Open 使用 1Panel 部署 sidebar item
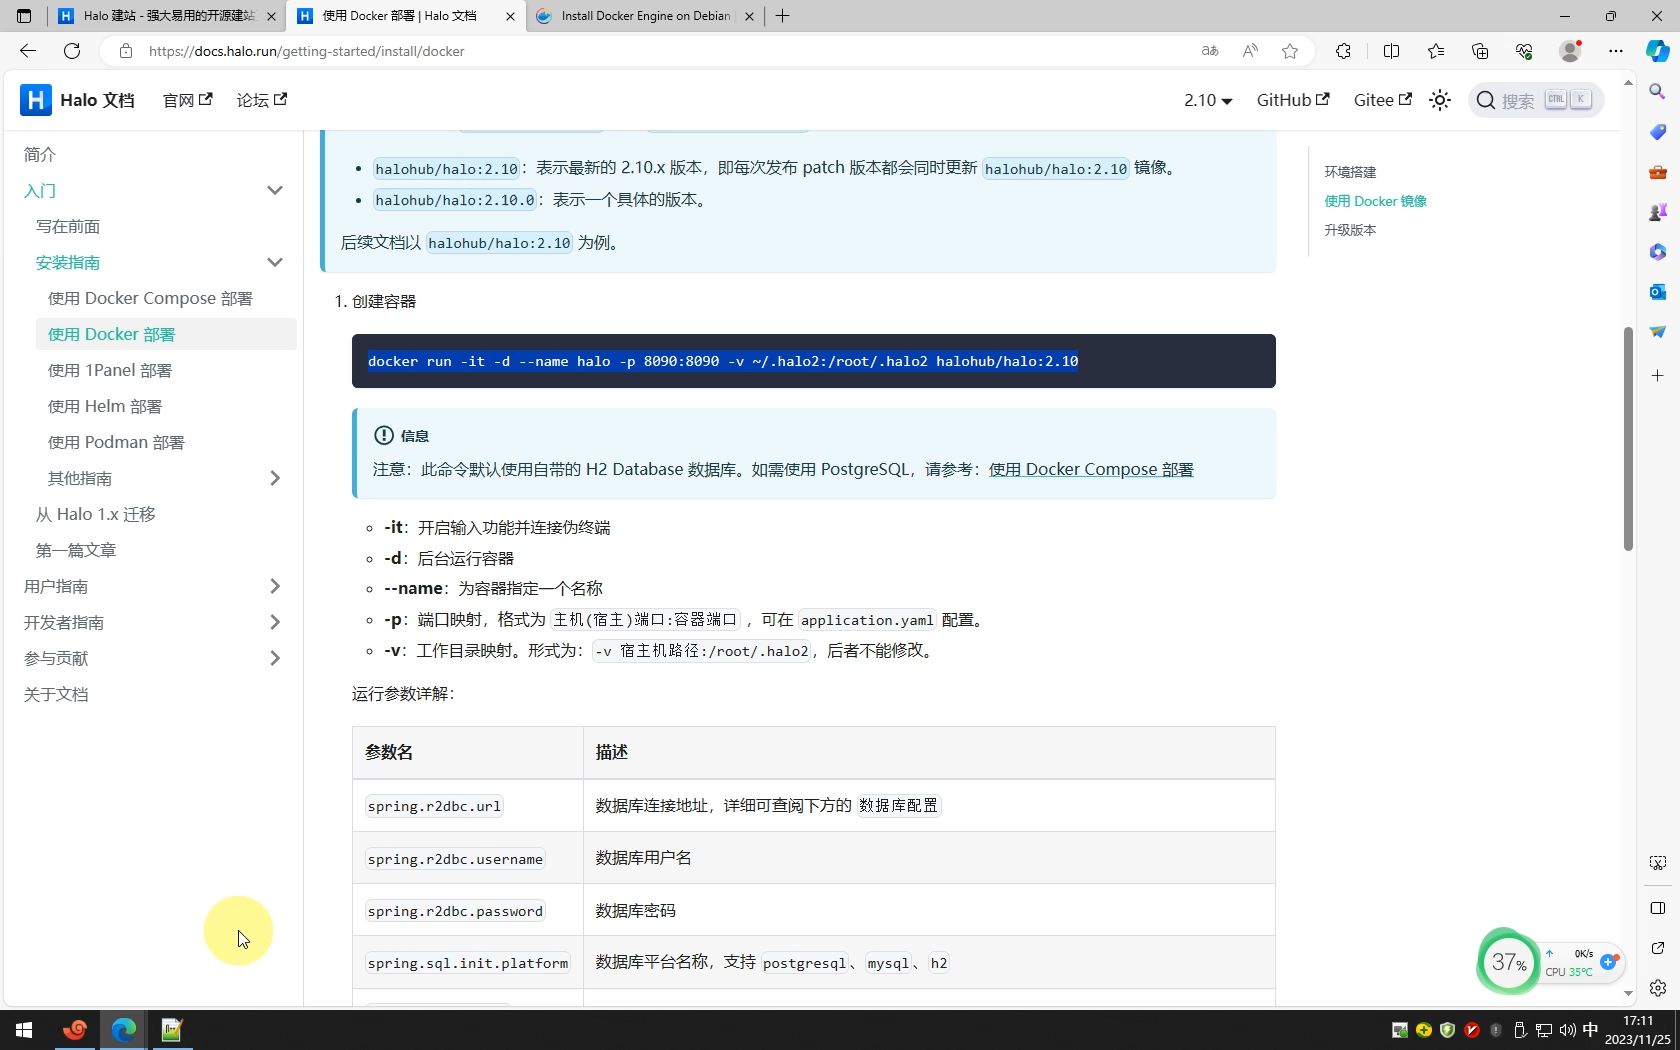The width and height of the screenshot is (1680, 1050). click(x=110, y=370)
